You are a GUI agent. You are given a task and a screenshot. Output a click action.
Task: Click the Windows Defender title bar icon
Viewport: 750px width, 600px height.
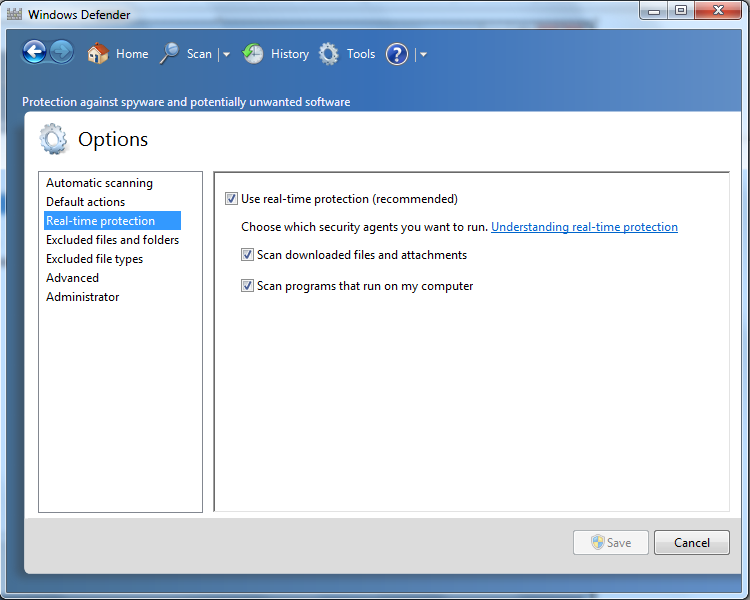pyautogui.click(x=14, y=14)
